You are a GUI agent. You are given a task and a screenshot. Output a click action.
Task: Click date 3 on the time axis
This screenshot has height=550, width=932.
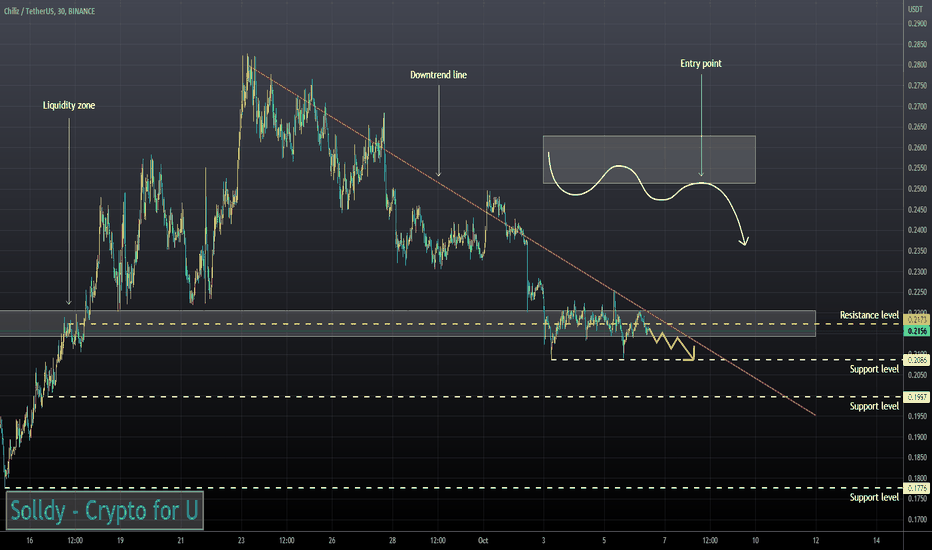click(x=543, y=540)
